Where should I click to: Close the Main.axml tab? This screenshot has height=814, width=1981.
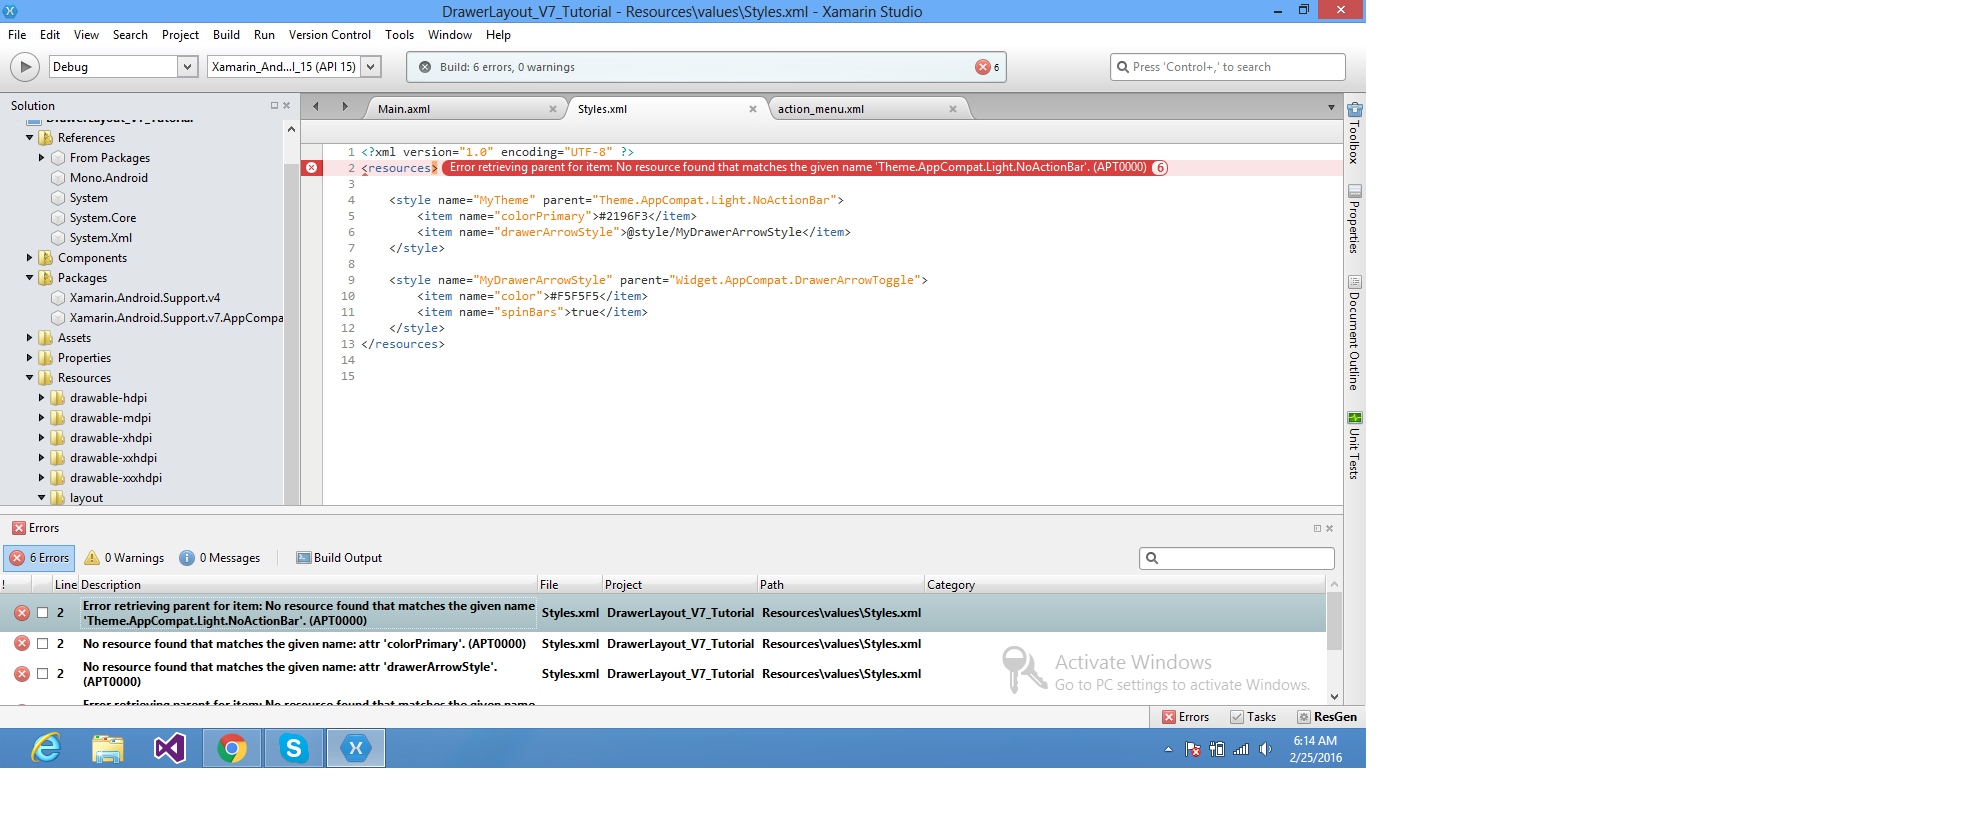click(553, 109)
